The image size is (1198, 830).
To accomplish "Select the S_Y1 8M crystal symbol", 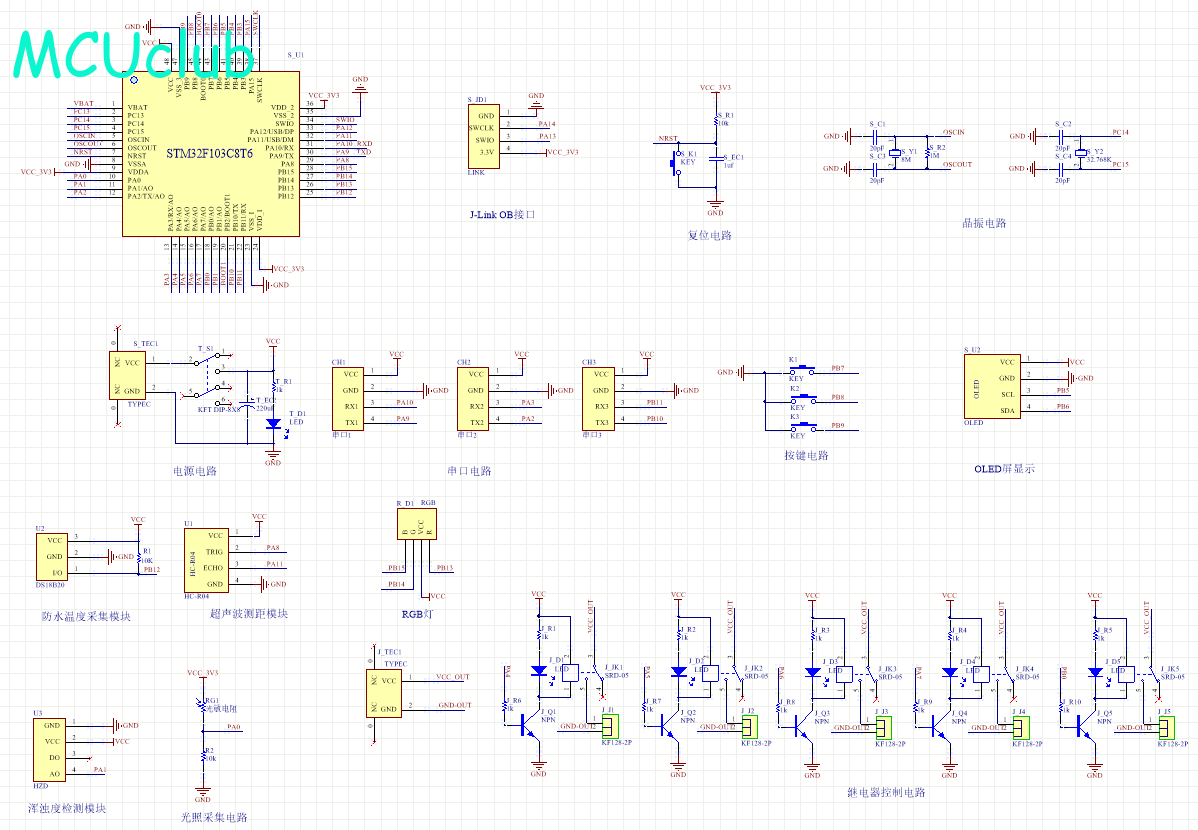I will [896, 153].
